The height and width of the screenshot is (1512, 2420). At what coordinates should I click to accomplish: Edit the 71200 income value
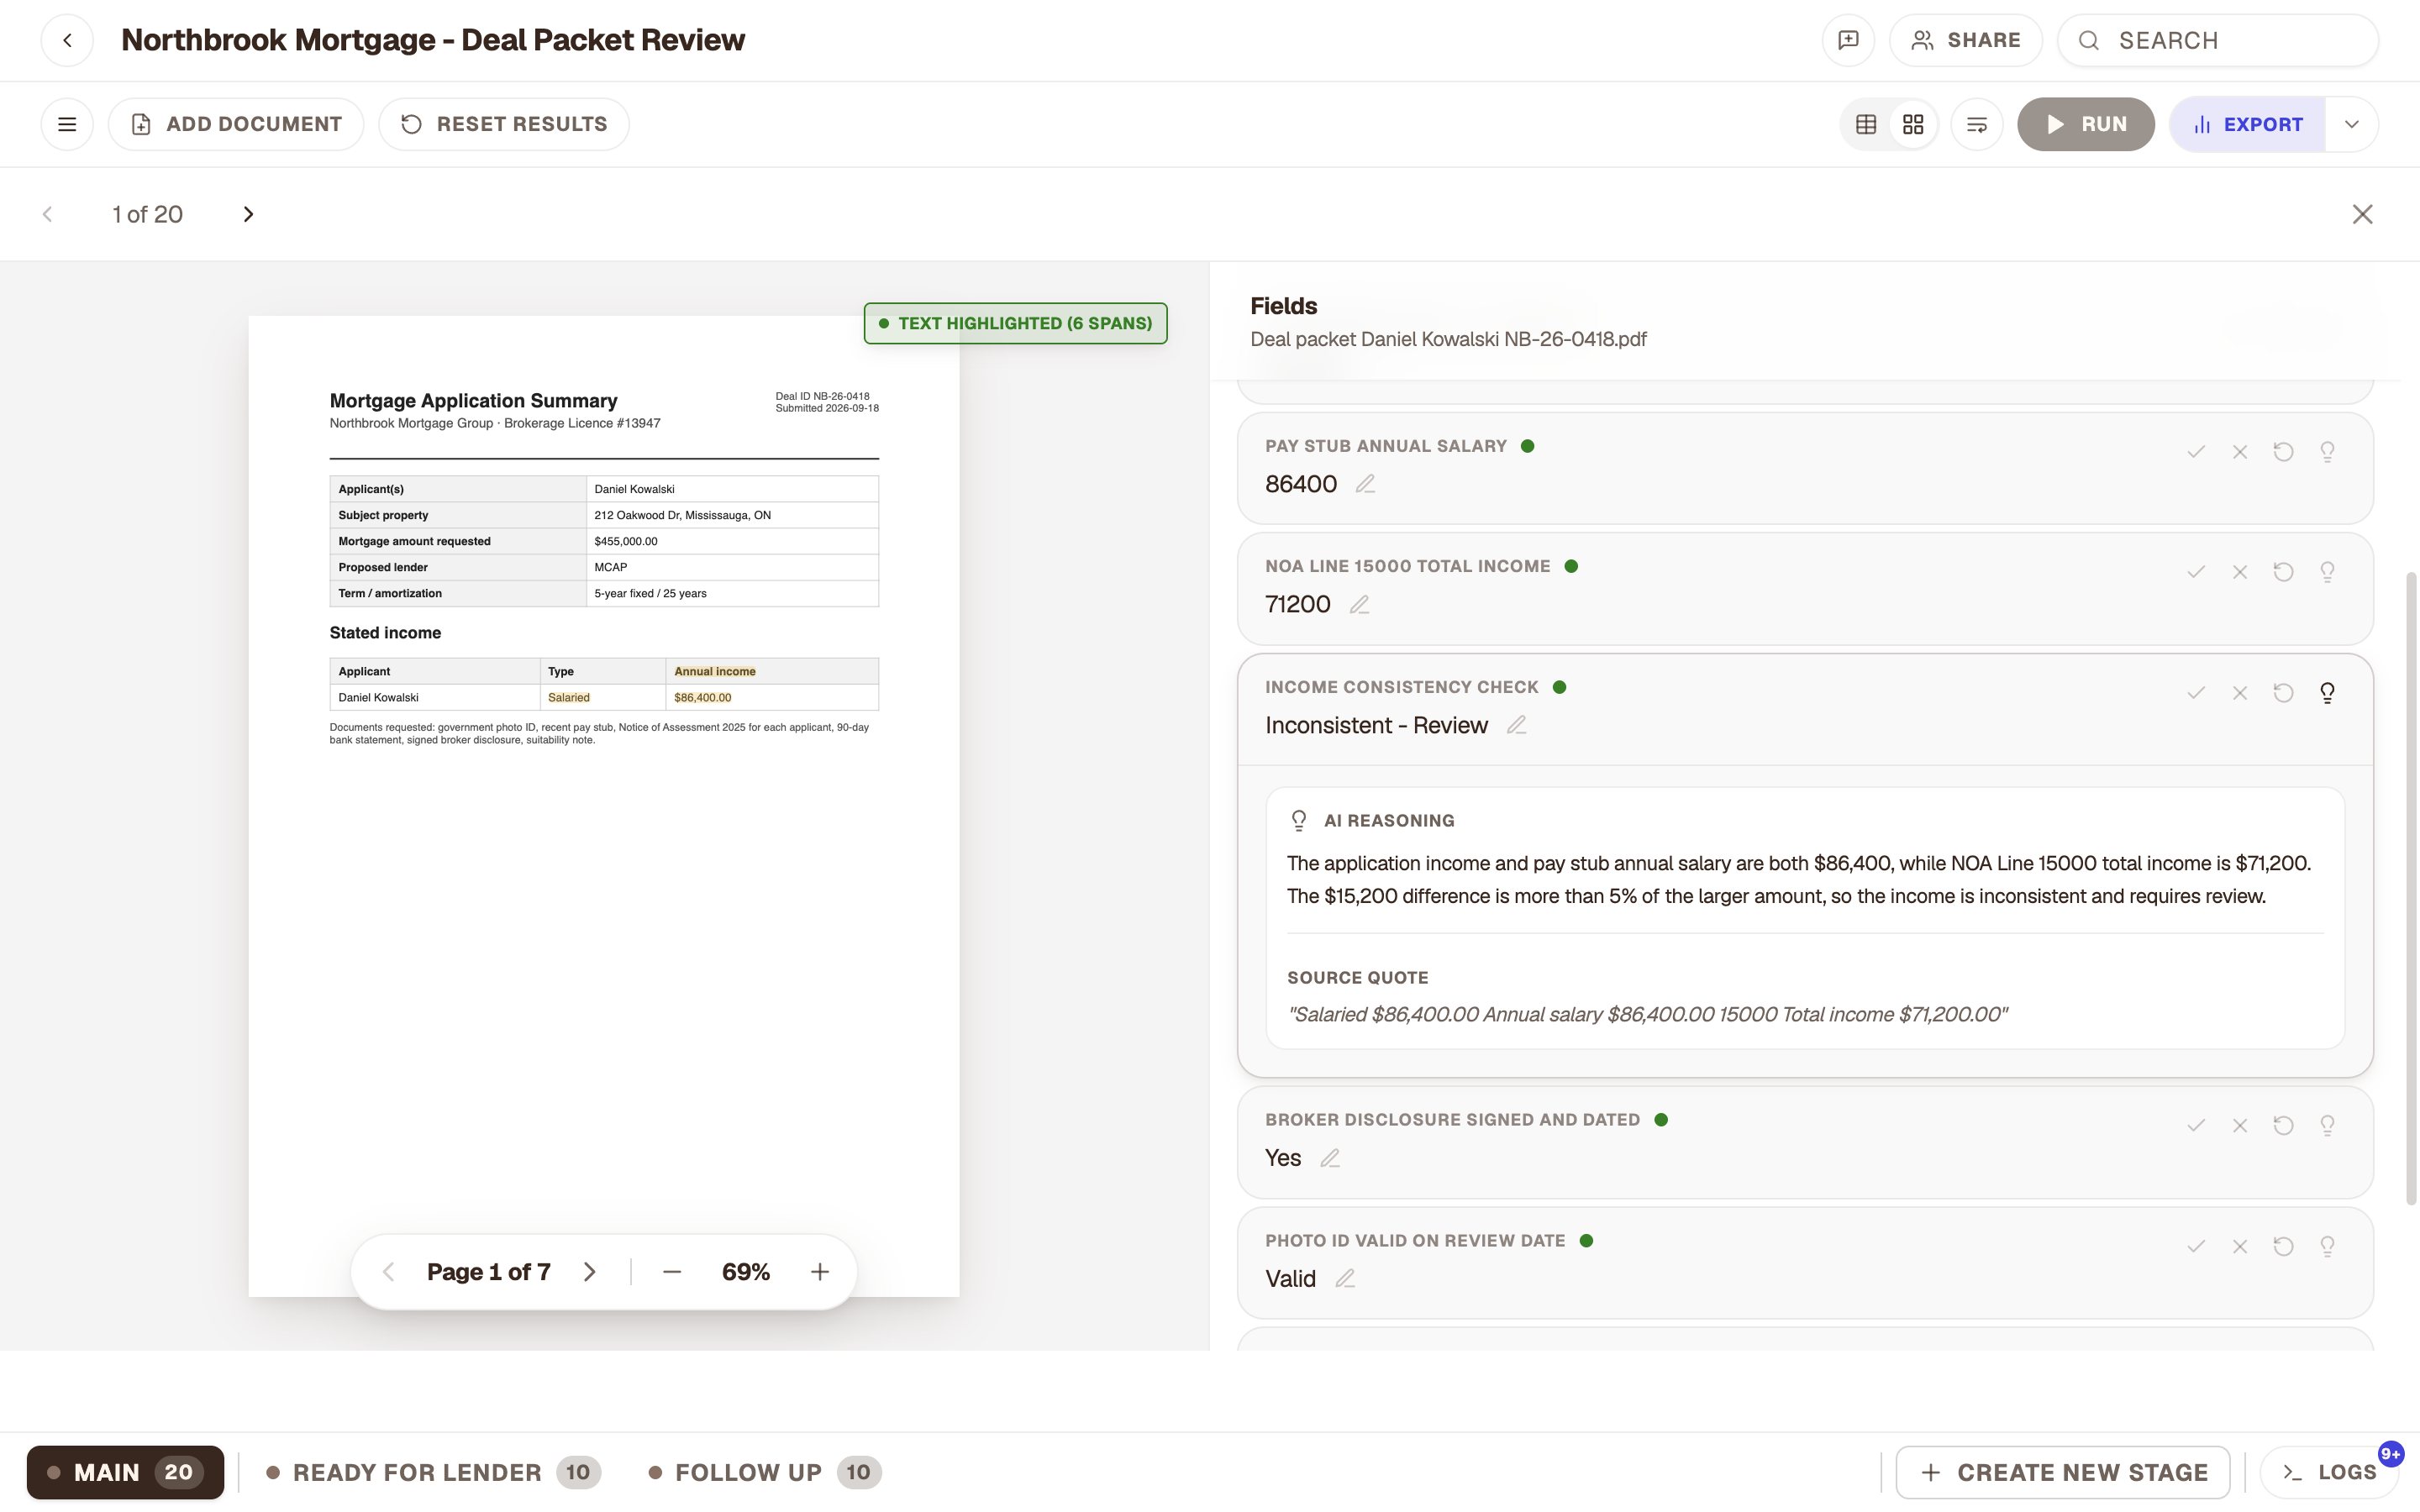coord(1359,604)
